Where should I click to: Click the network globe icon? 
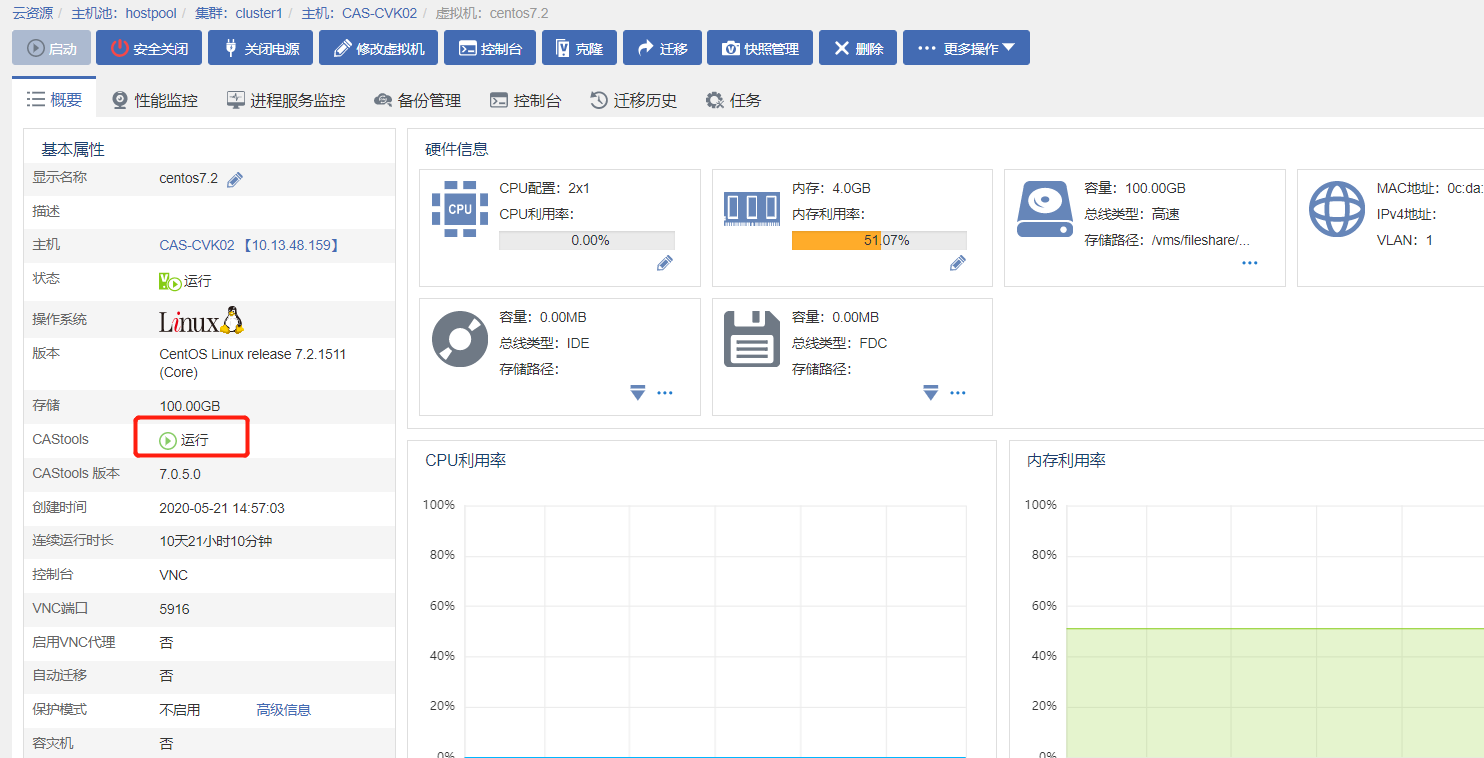tap(1337, 209)
